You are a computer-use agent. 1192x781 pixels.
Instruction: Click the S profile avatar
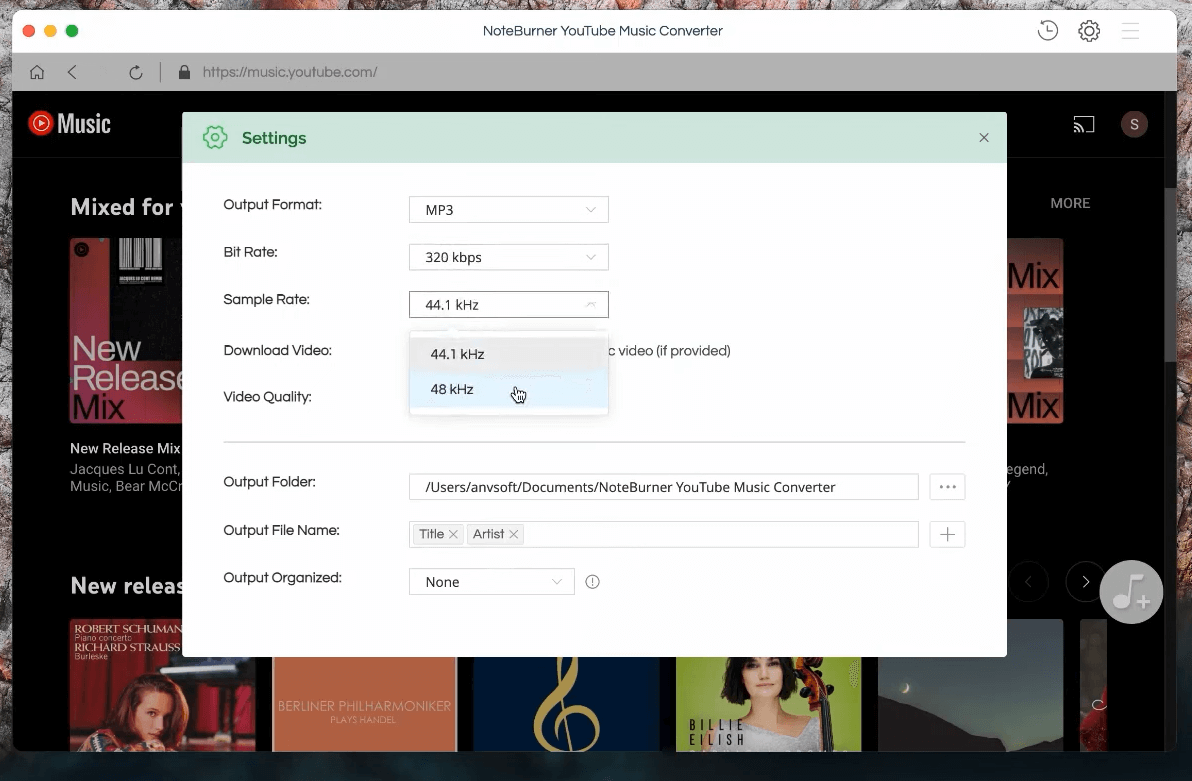coord(1134,124)
